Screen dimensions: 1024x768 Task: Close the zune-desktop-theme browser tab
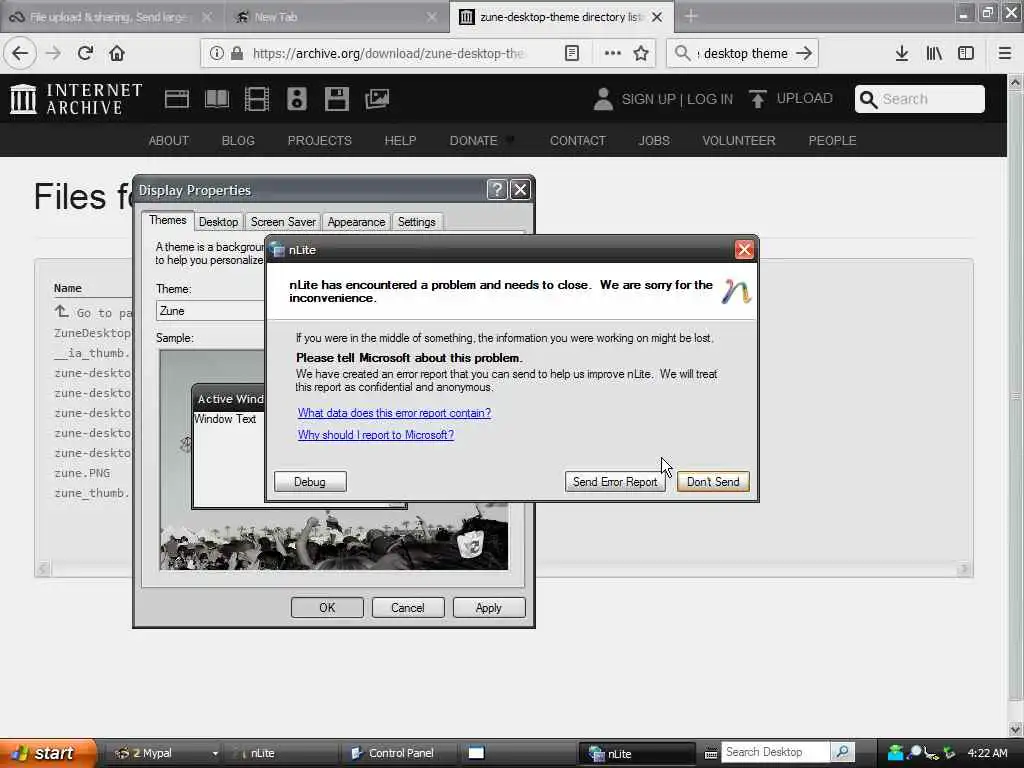click(x=657, y=17)
